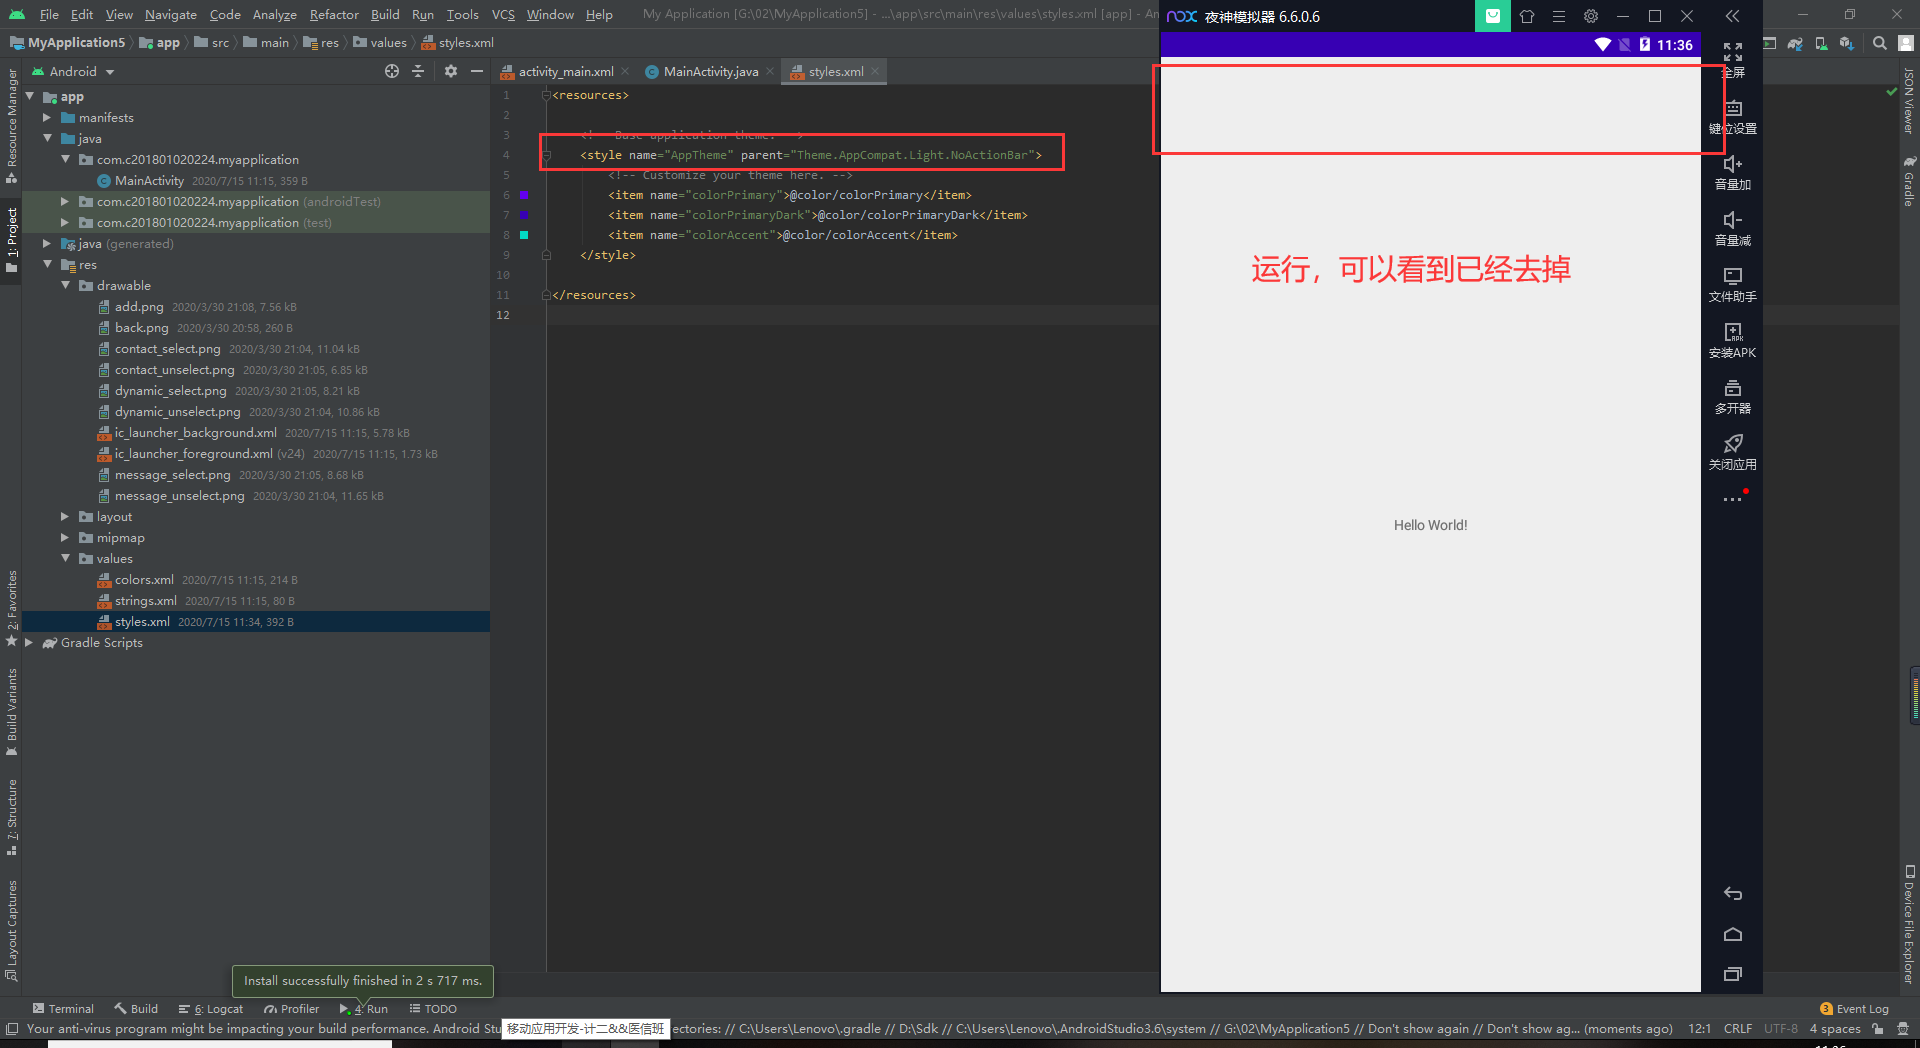Click colorPrimary gutter color swatch
Viewport: 1920px width, 1048px height.
click(x=524, y=195)
